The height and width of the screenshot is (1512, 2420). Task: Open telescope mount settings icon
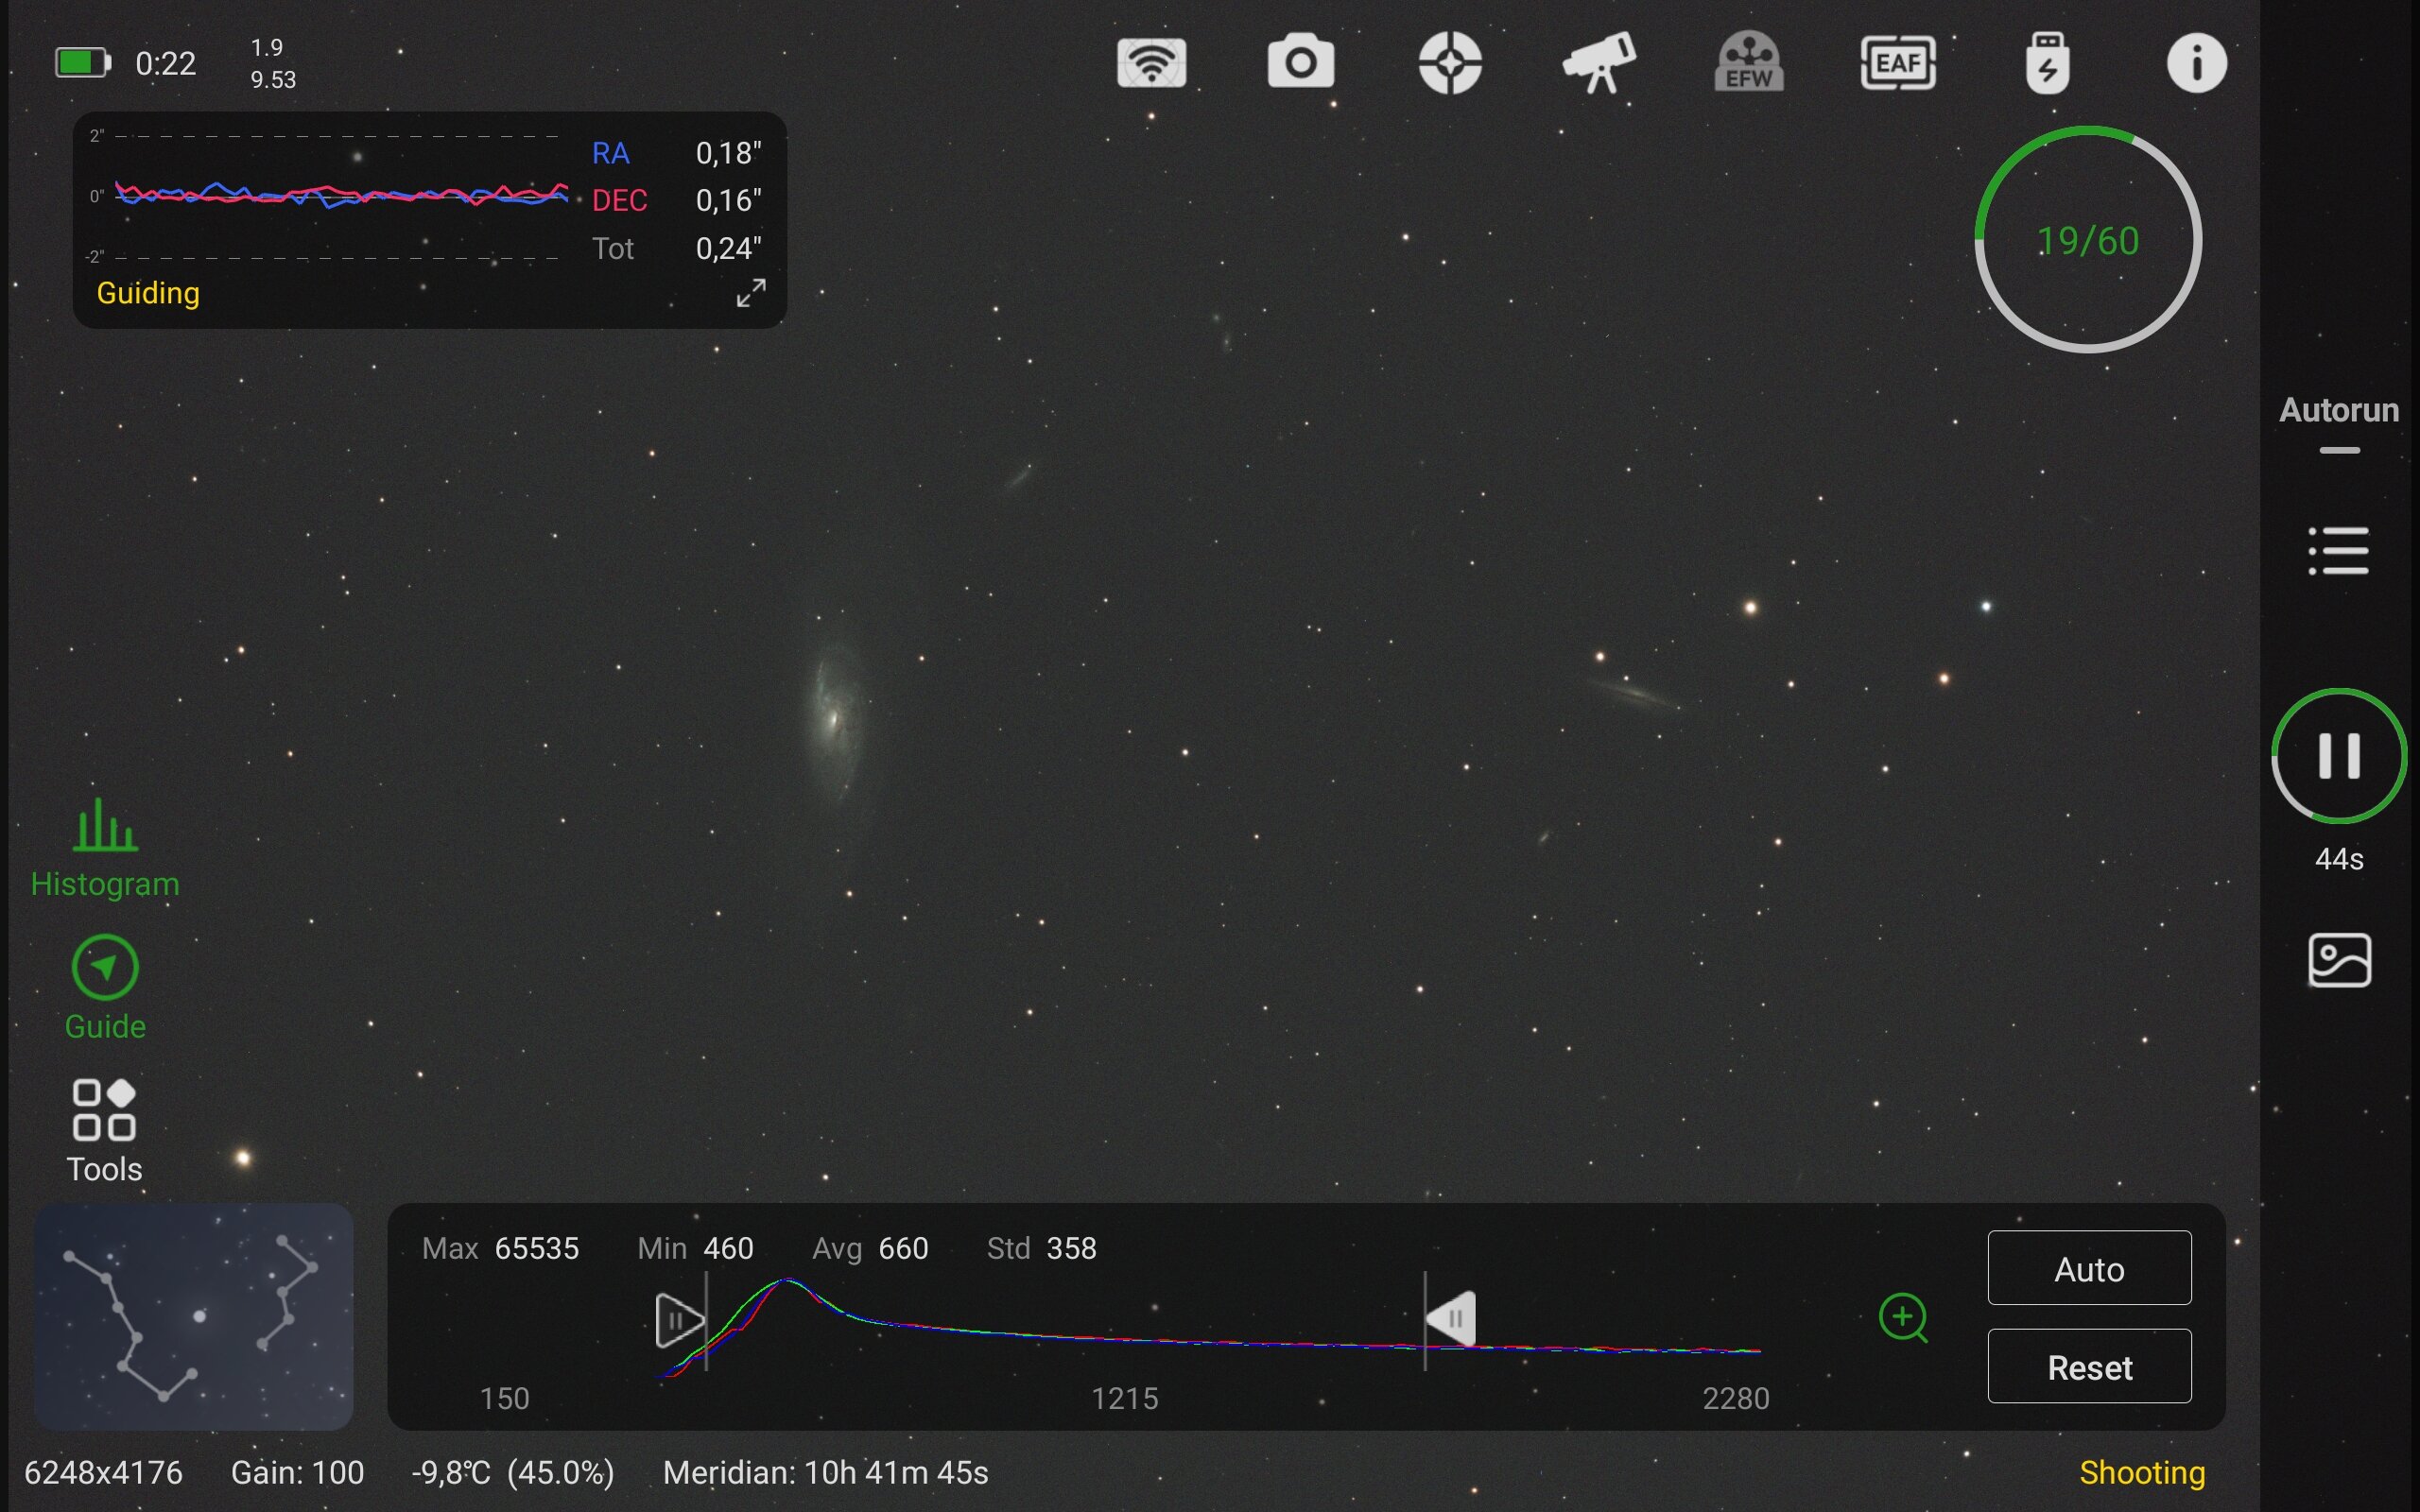click(1599, 64)
